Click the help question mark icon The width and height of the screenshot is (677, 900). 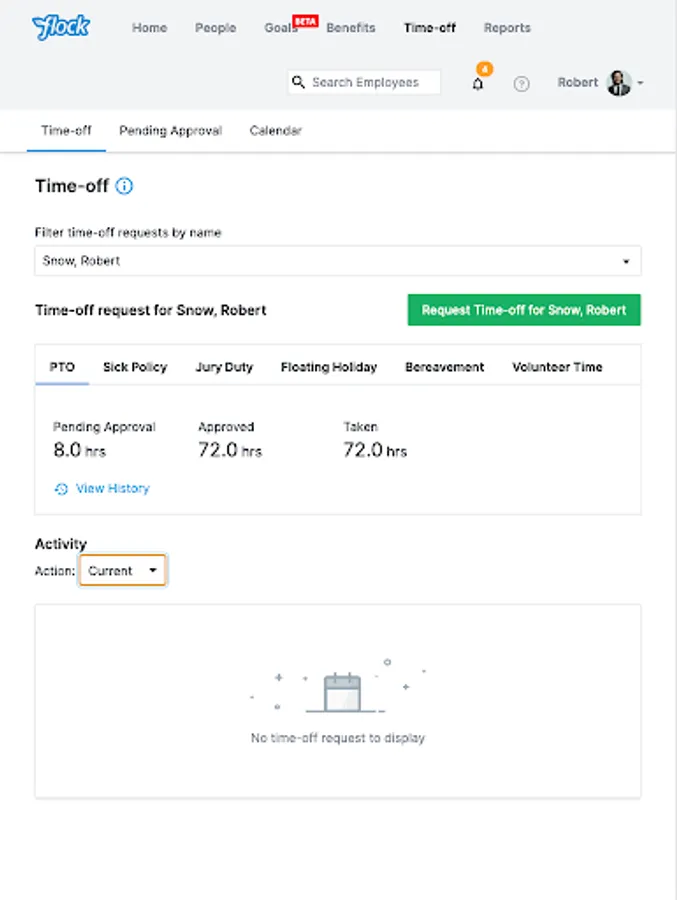coord(521,84)
